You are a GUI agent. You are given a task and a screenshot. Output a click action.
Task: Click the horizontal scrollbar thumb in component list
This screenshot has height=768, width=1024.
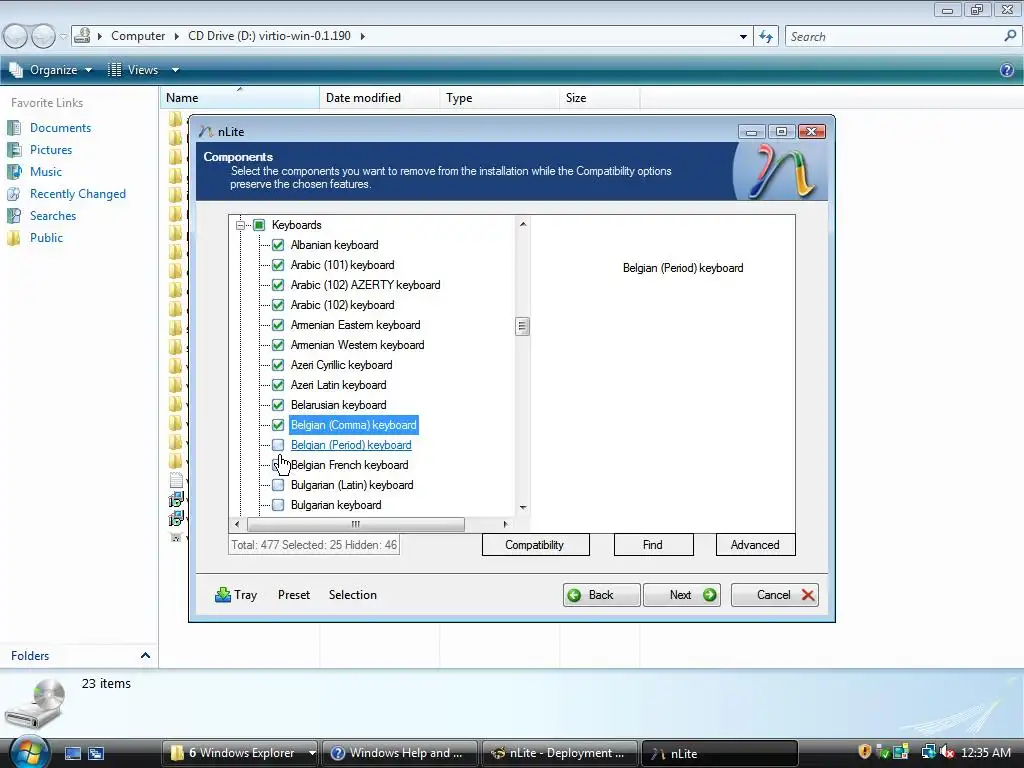[356, 524]
